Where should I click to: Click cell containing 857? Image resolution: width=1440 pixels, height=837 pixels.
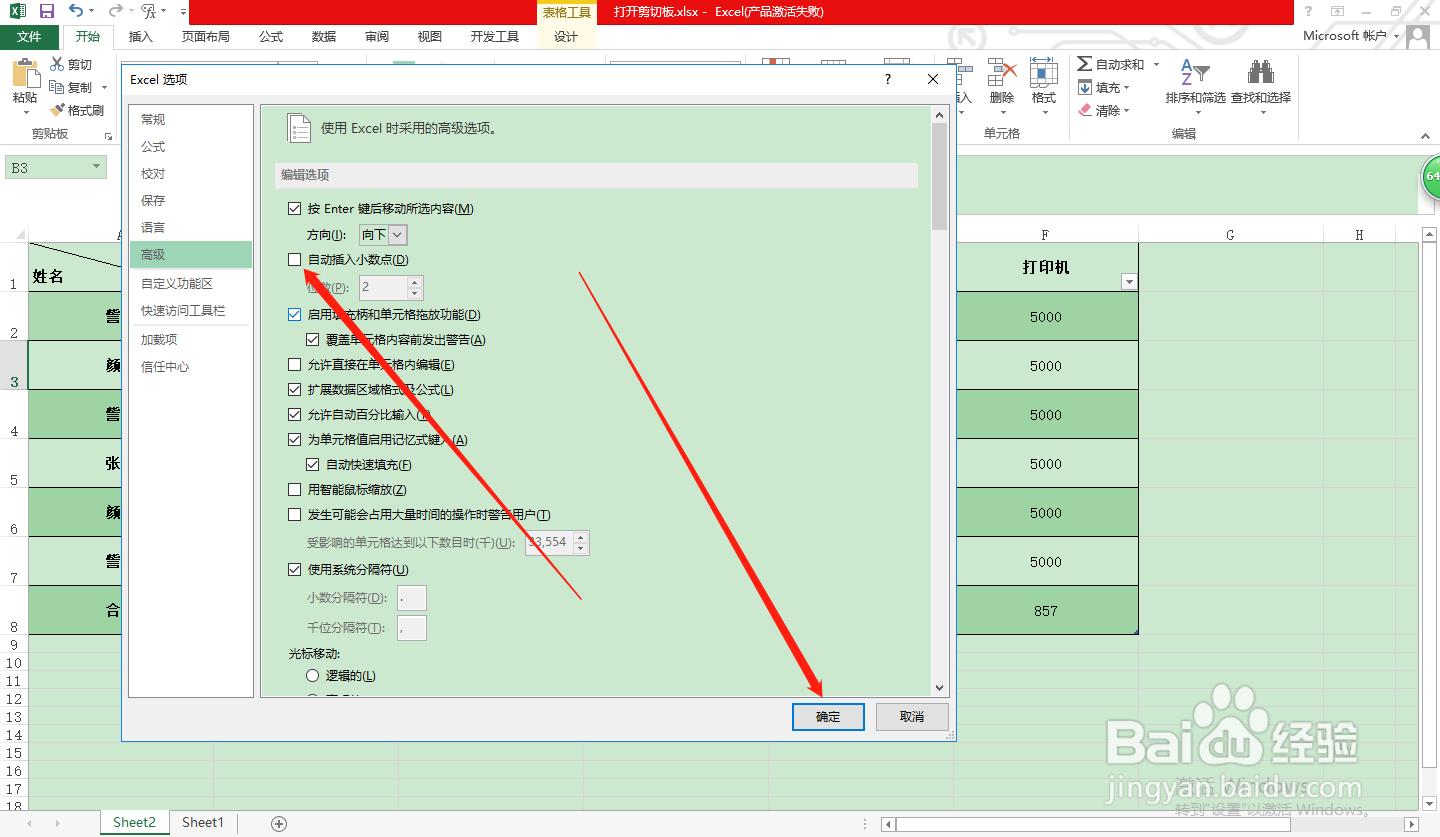click(x=1046, y=610)
